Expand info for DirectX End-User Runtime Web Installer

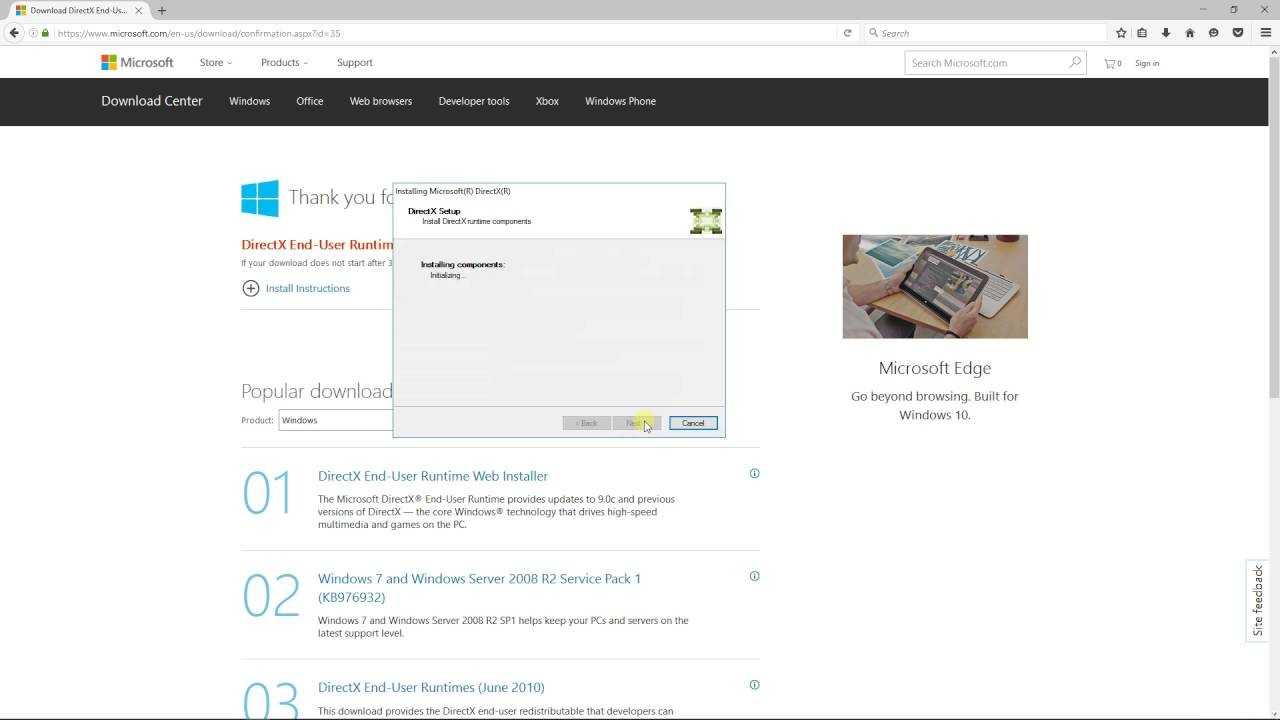click(754, 473)
